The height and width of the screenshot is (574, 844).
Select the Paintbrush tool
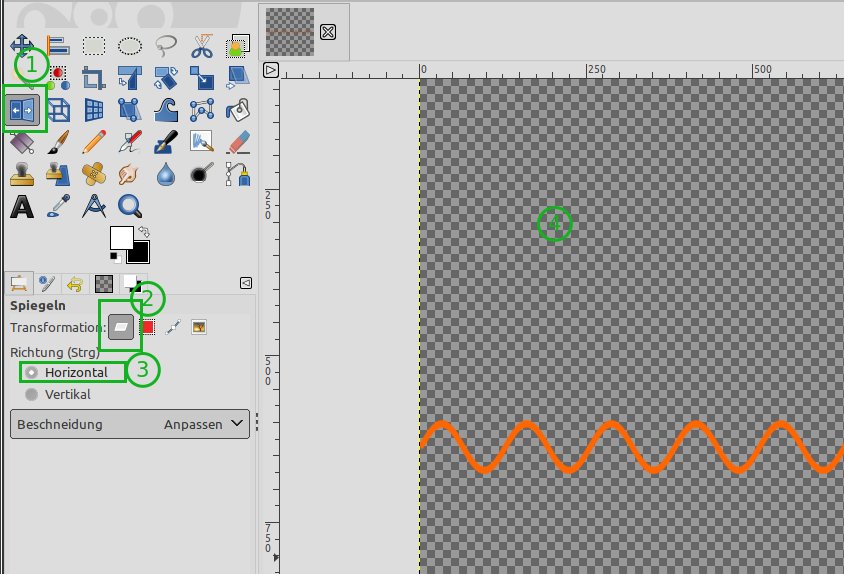[58, 142]
